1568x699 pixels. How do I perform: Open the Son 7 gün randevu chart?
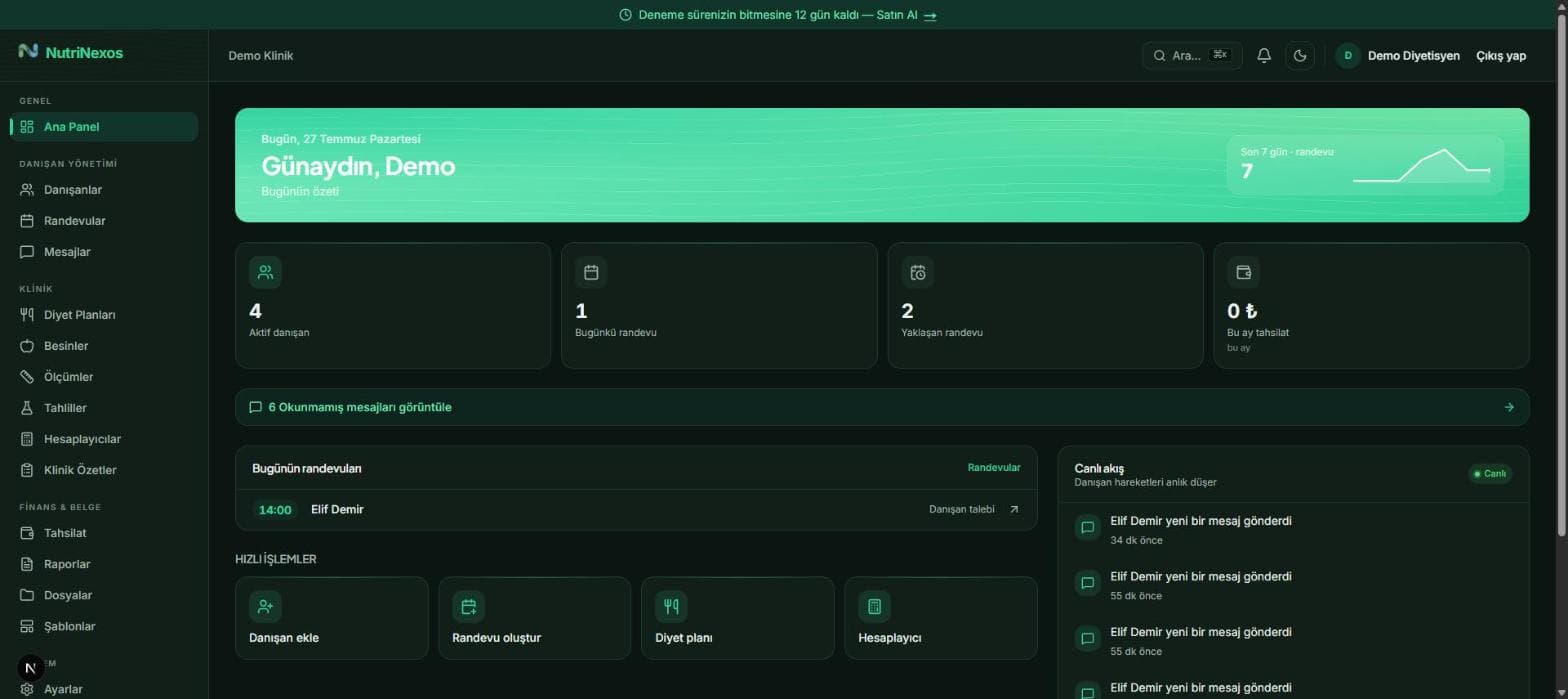(x=1366, y=164)
